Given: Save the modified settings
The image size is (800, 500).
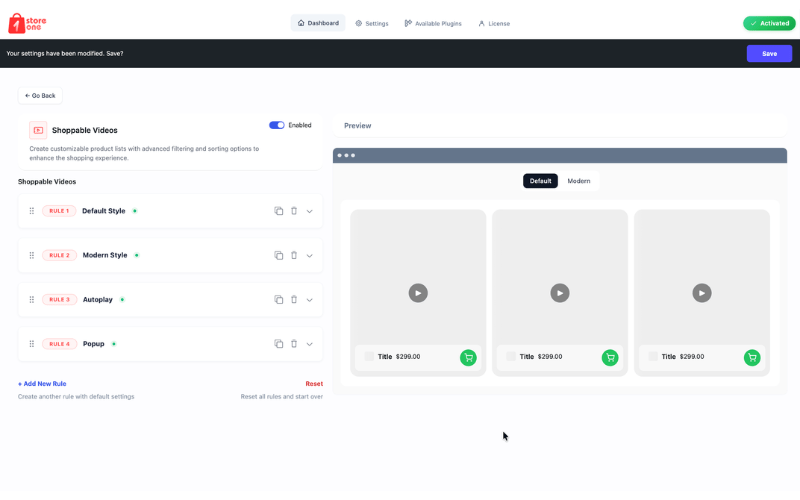Looking at the screenshot, I should 769,54.
